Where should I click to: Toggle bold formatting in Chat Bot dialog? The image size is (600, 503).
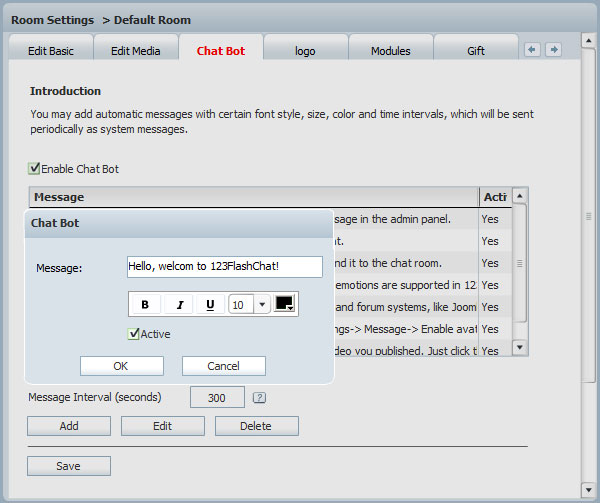pyautogui.click(x=145, y=305)
